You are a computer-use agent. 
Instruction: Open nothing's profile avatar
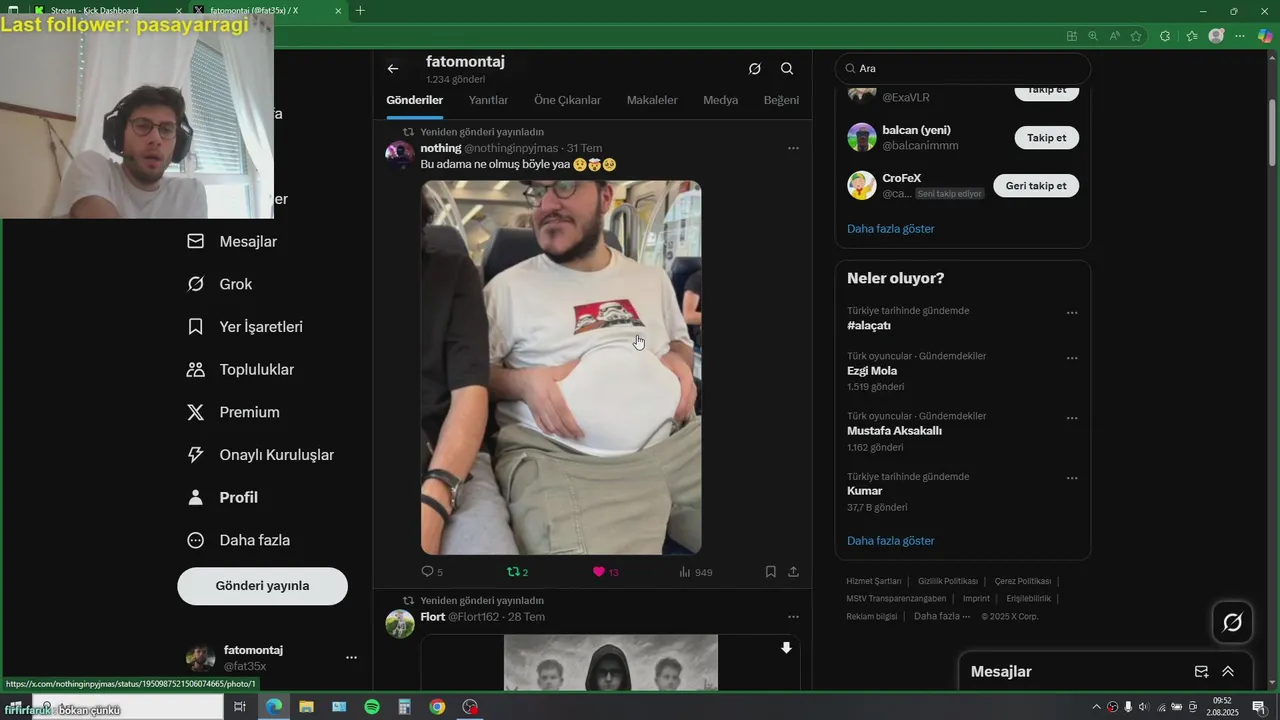400,154
